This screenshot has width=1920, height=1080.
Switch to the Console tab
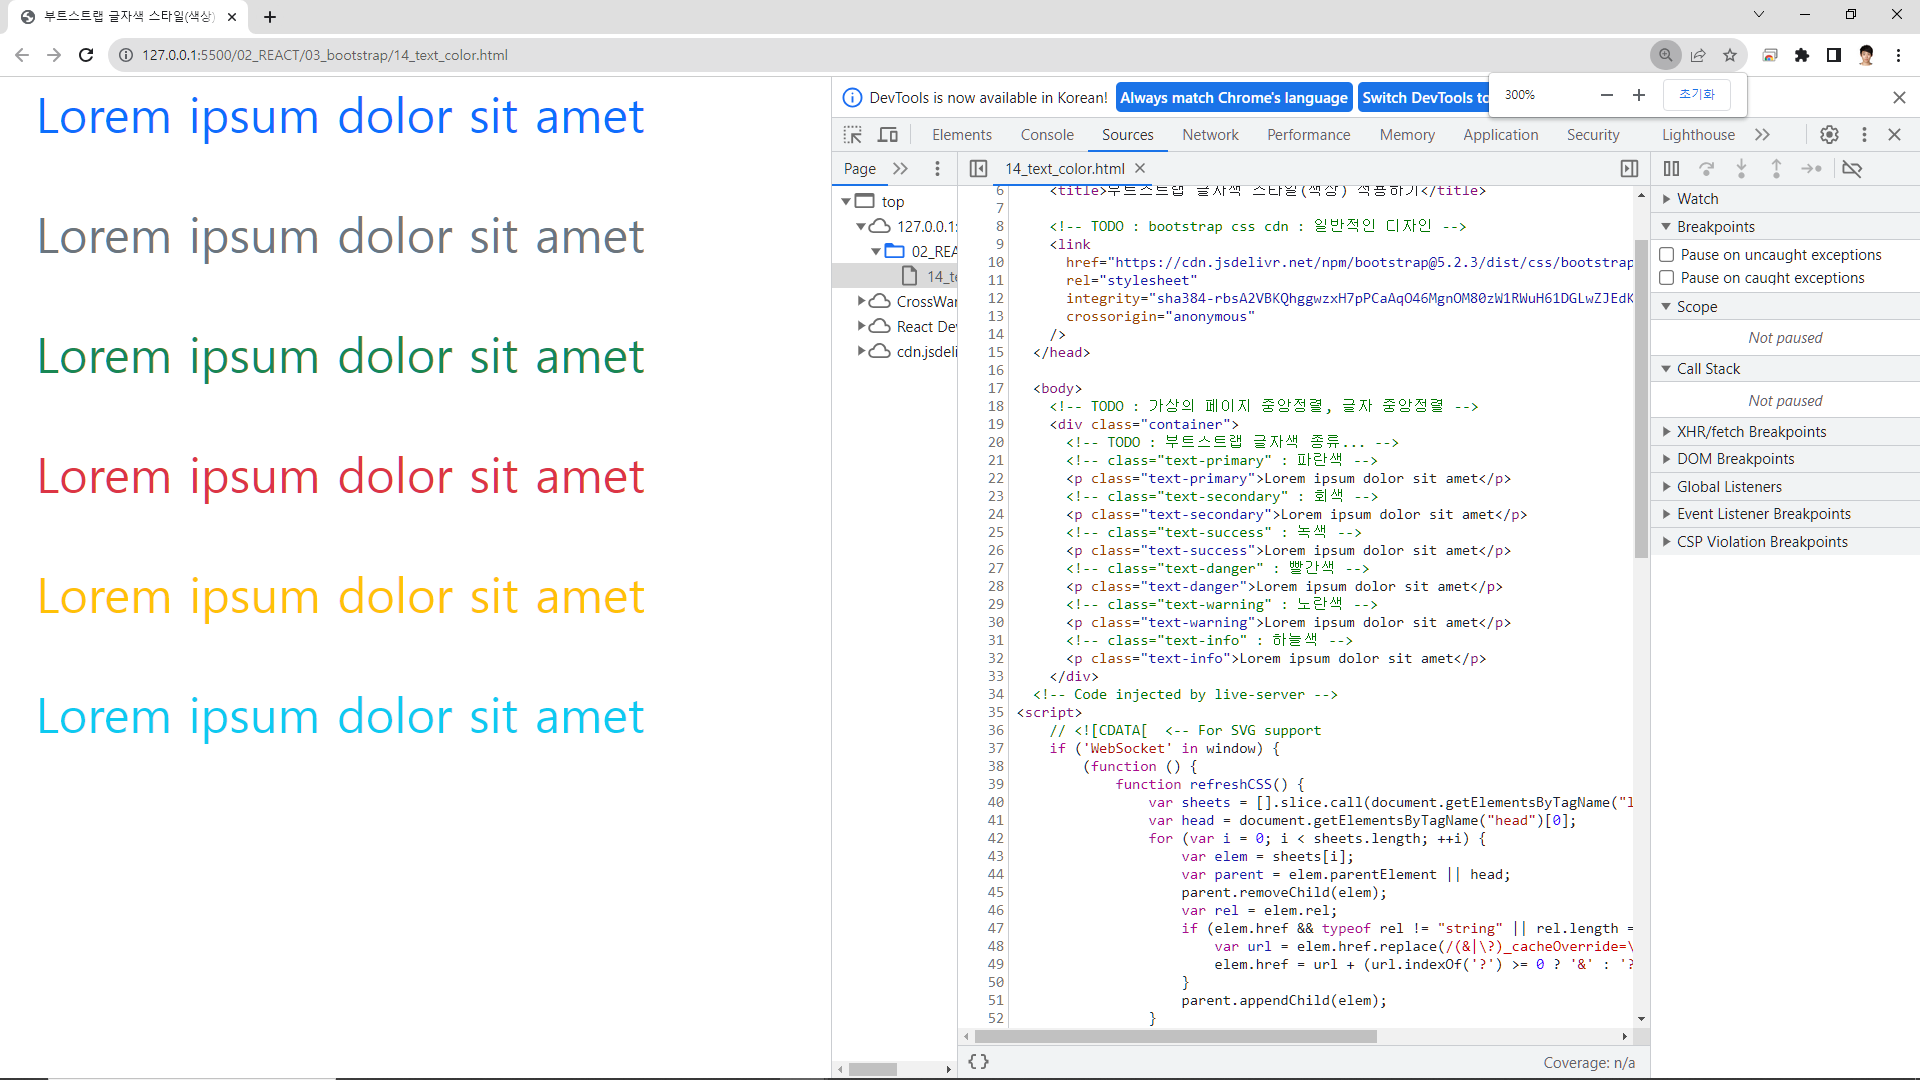[x=1047, y=135]
